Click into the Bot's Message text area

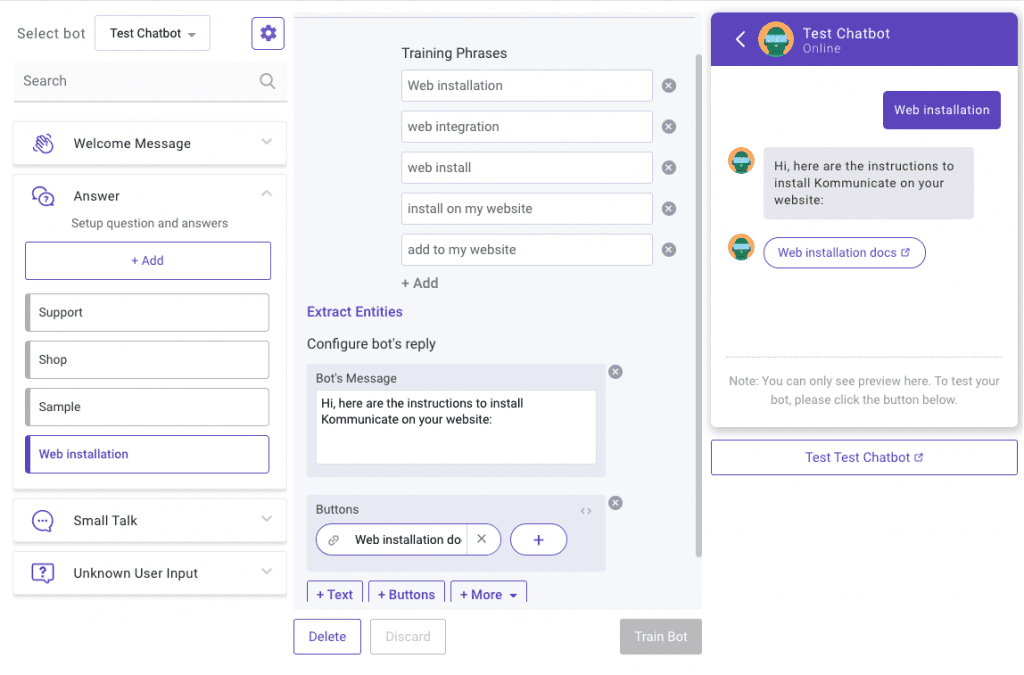point(456,427)
